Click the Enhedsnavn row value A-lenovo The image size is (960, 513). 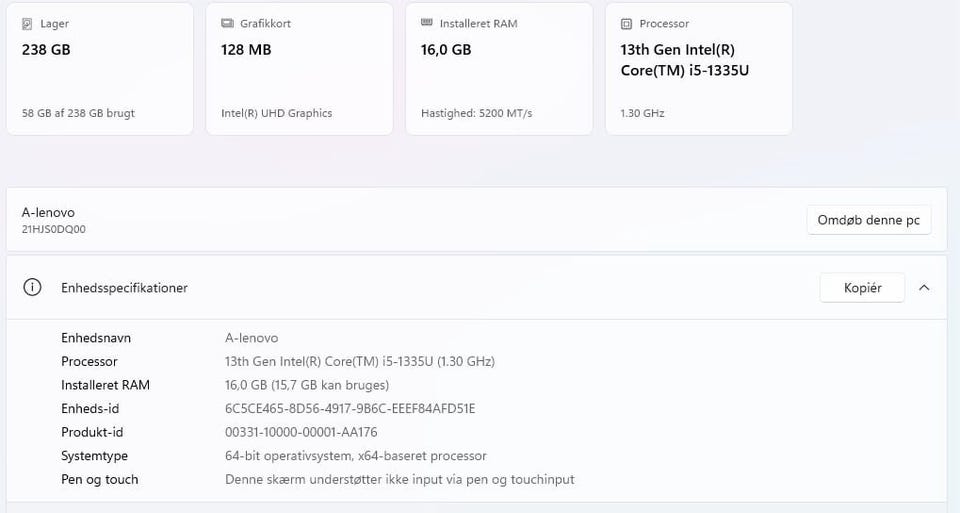[x=251, y=338]
